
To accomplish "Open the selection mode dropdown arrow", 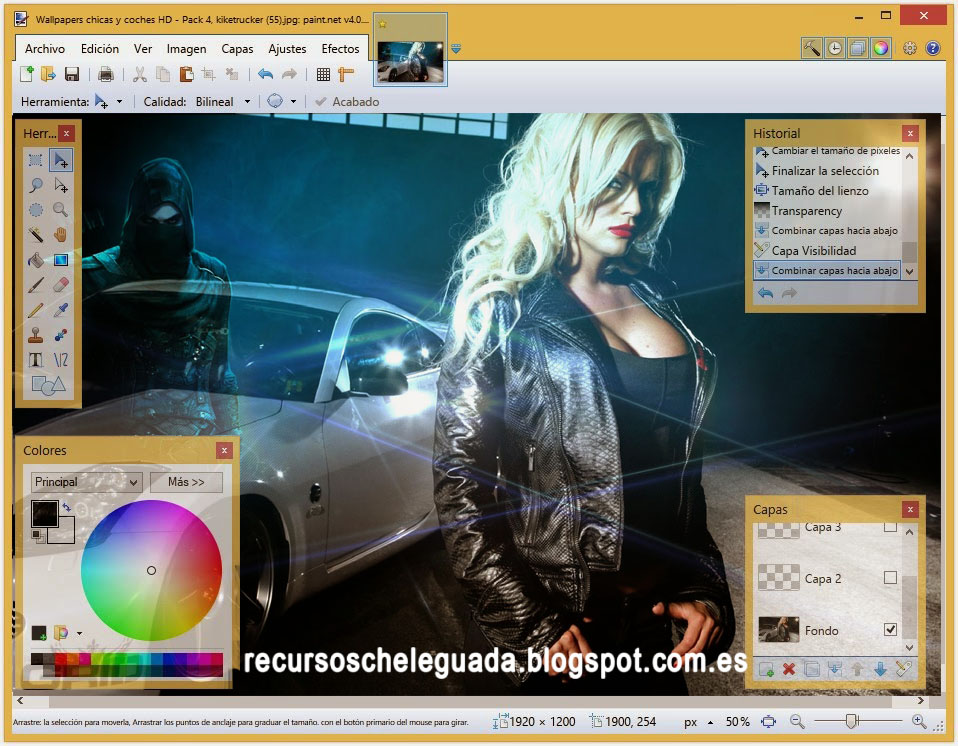I will (x=293, y=101).
